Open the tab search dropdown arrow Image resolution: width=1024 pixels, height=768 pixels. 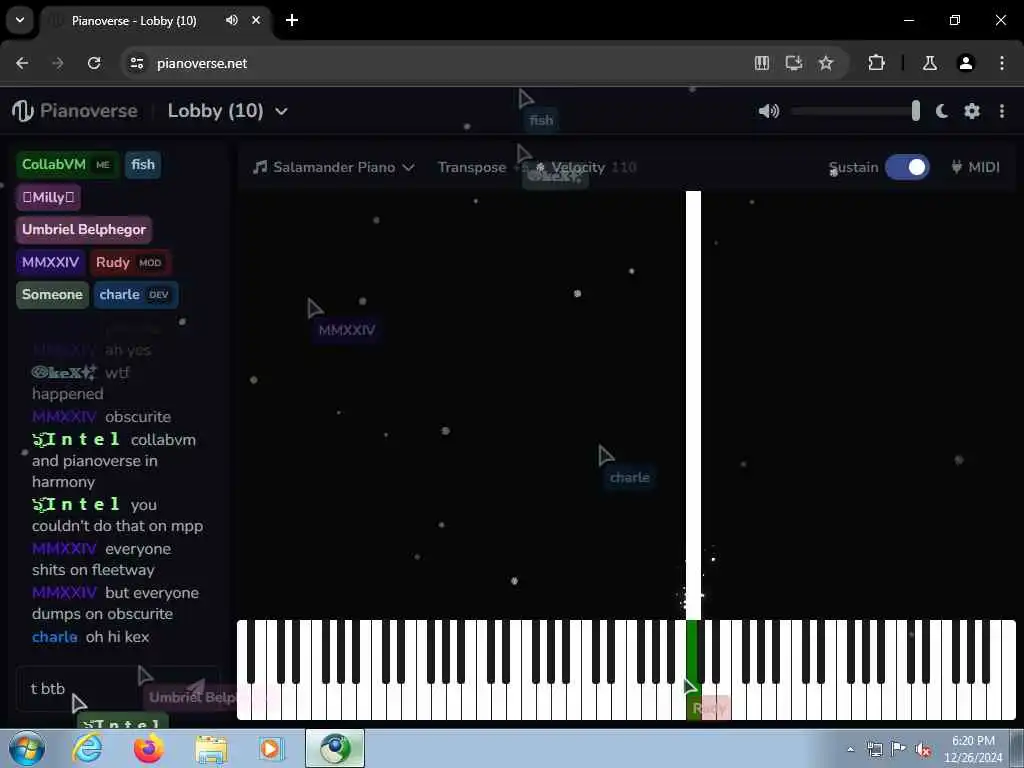click(x=20, y=20)
